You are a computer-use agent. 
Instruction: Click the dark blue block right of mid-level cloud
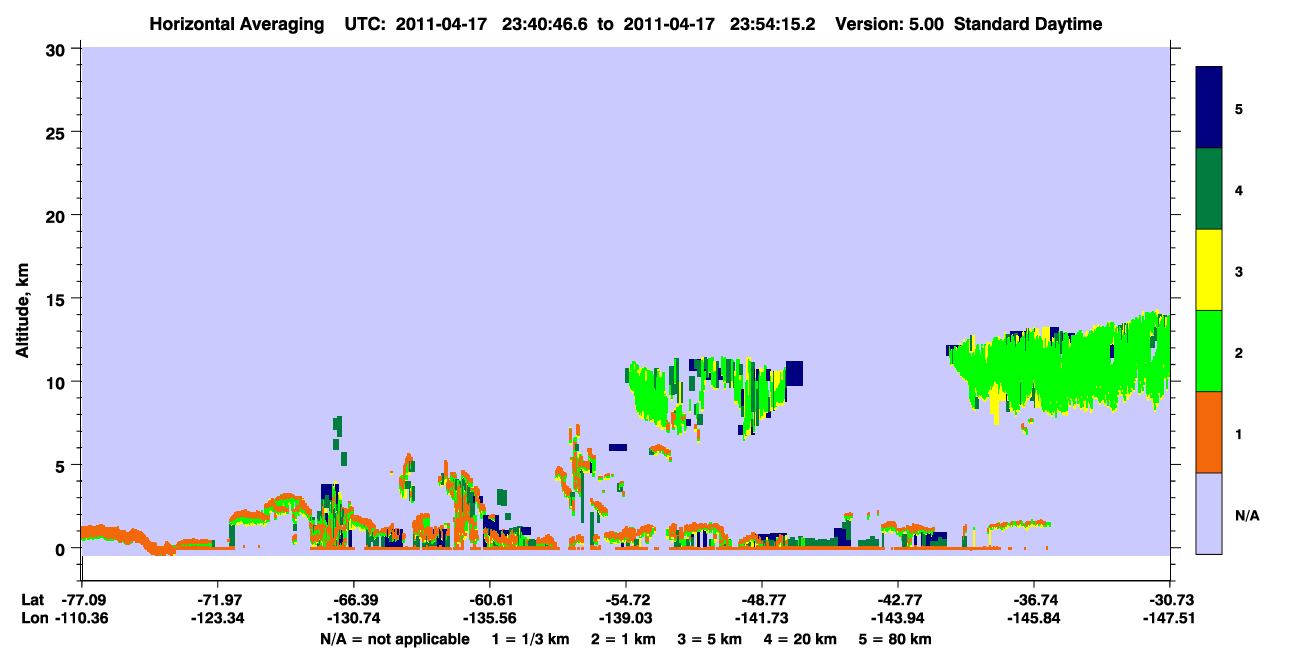[x=795, y=373]
